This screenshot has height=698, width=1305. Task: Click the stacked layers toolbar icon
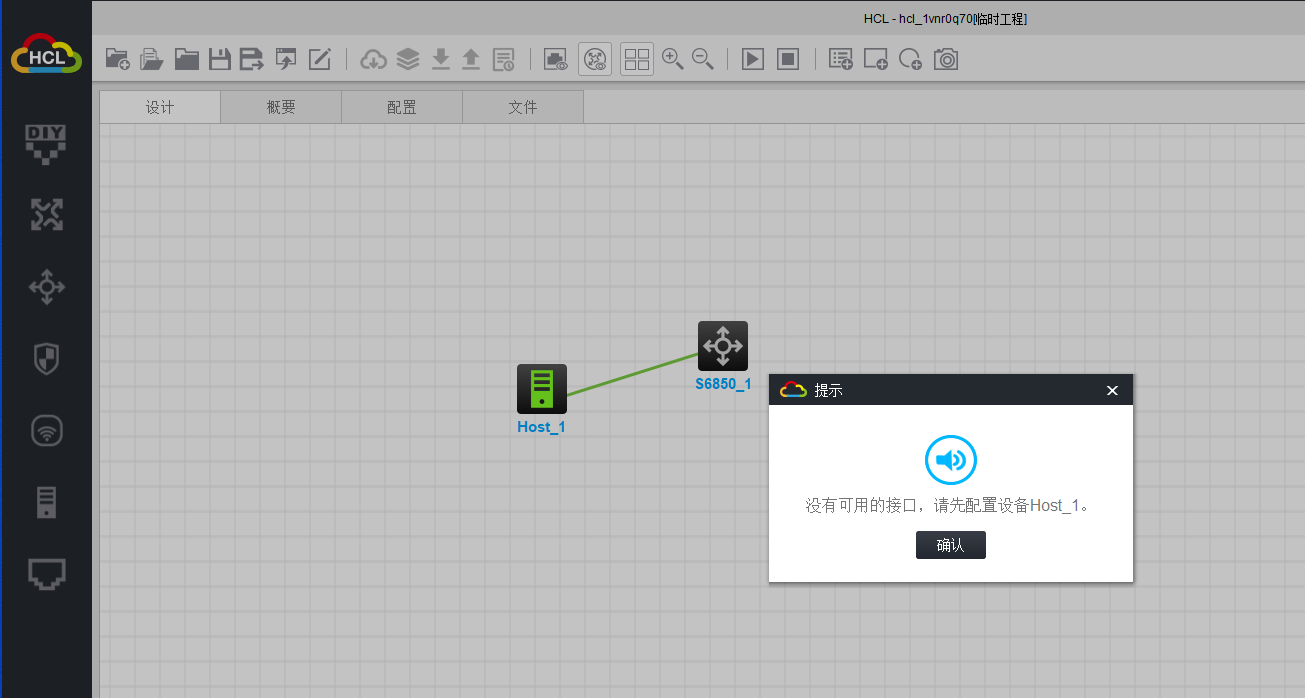pos(408,59)
